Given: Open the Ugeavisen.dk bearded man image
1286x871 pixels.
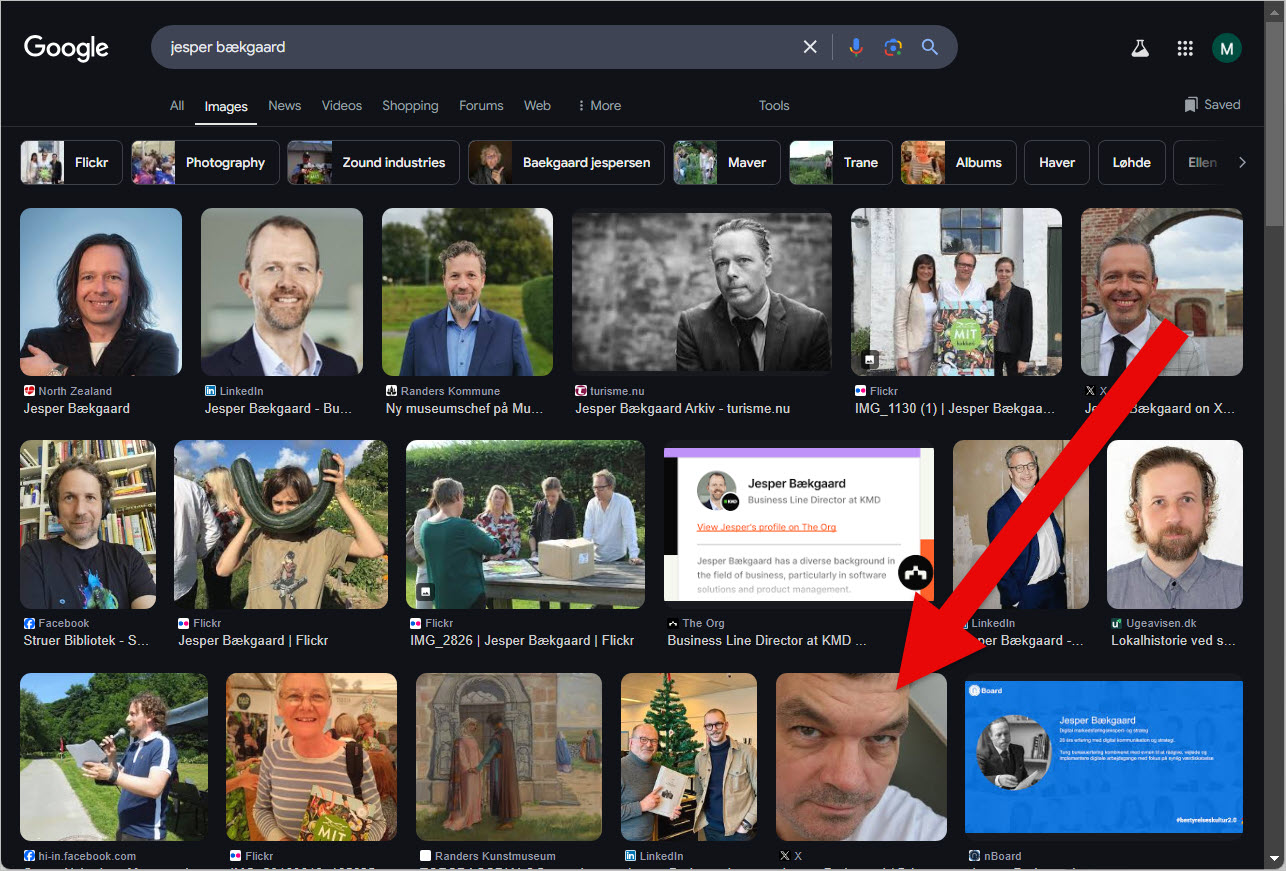Looking at the screenshot, I should pos(1175,524).
